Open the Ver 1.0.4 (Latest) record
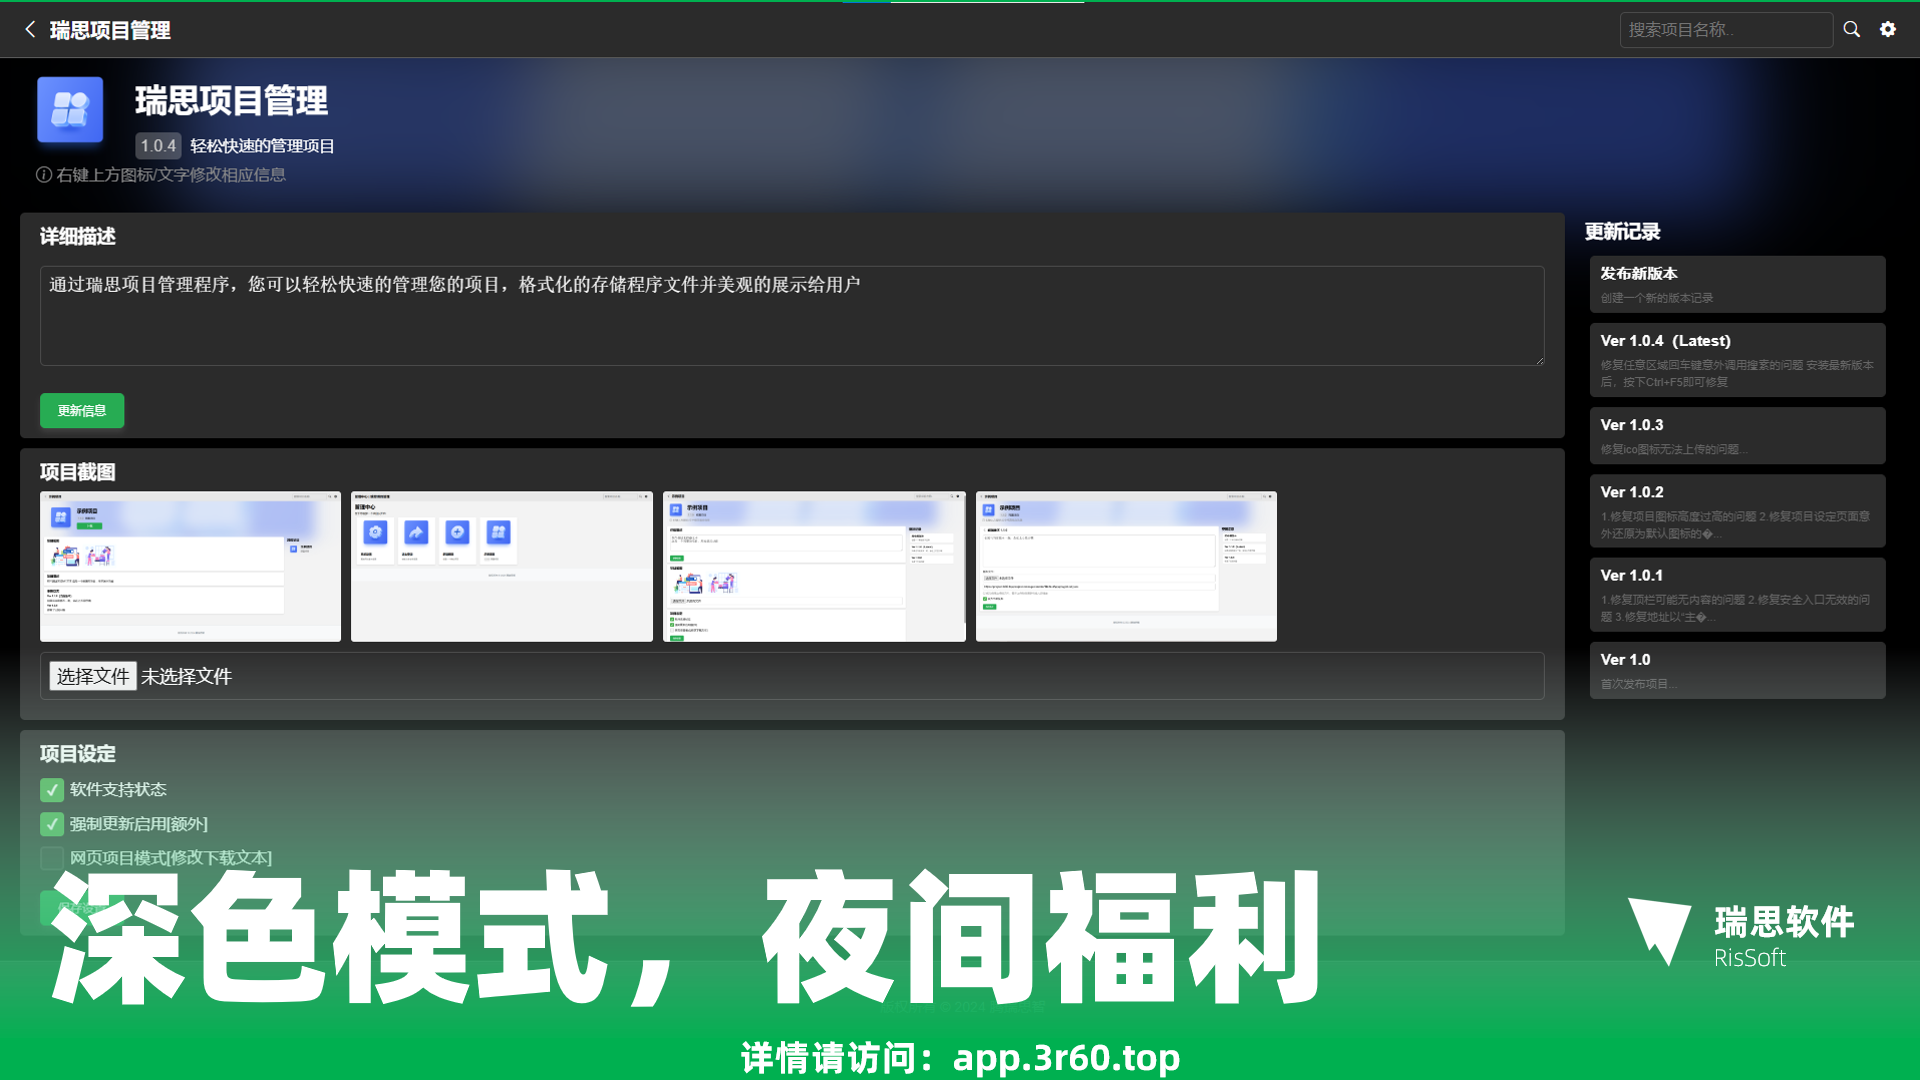 point(1738,360)
